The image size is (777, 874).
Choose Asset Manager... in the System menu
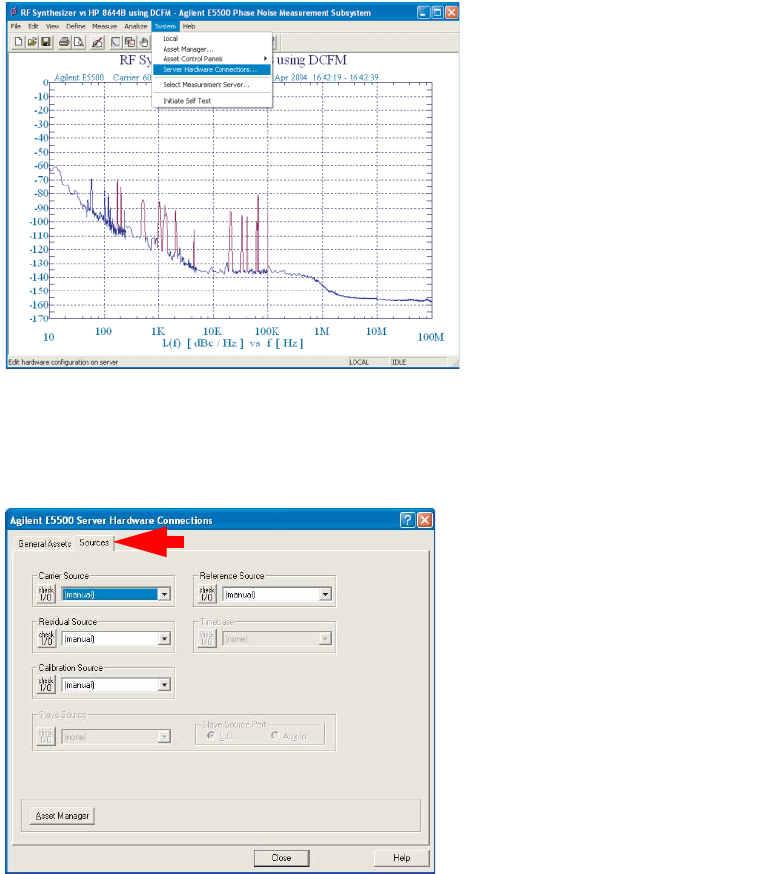pos(212,49)
